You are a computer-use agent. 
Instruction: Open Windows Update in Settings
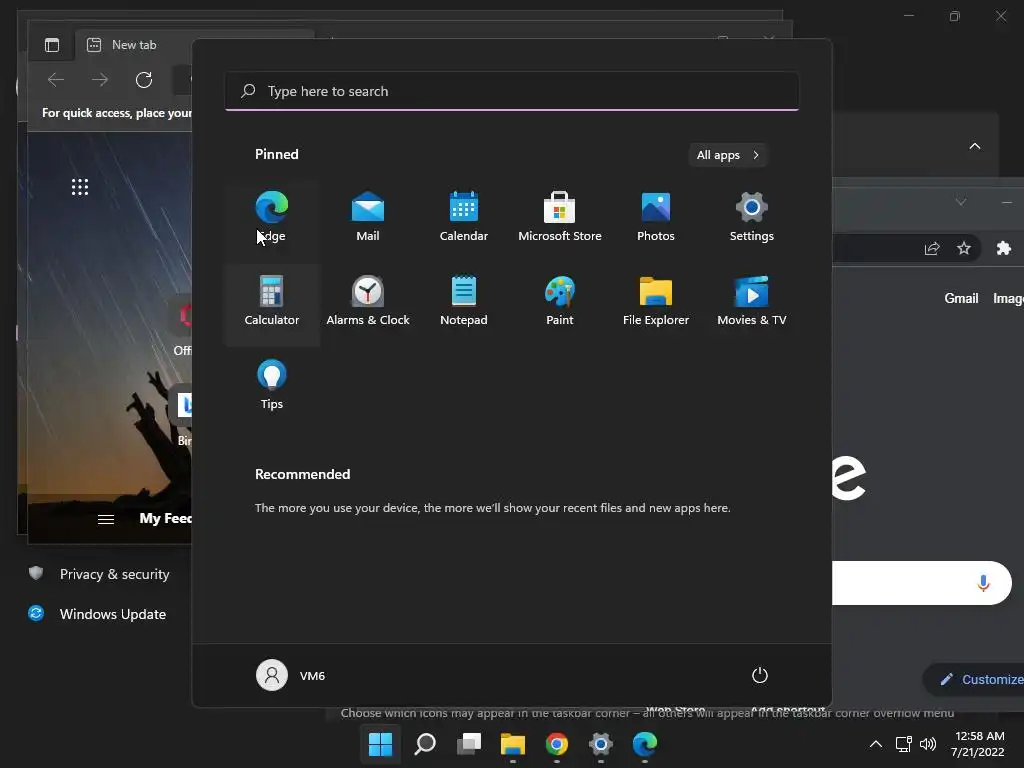[99, 614]
